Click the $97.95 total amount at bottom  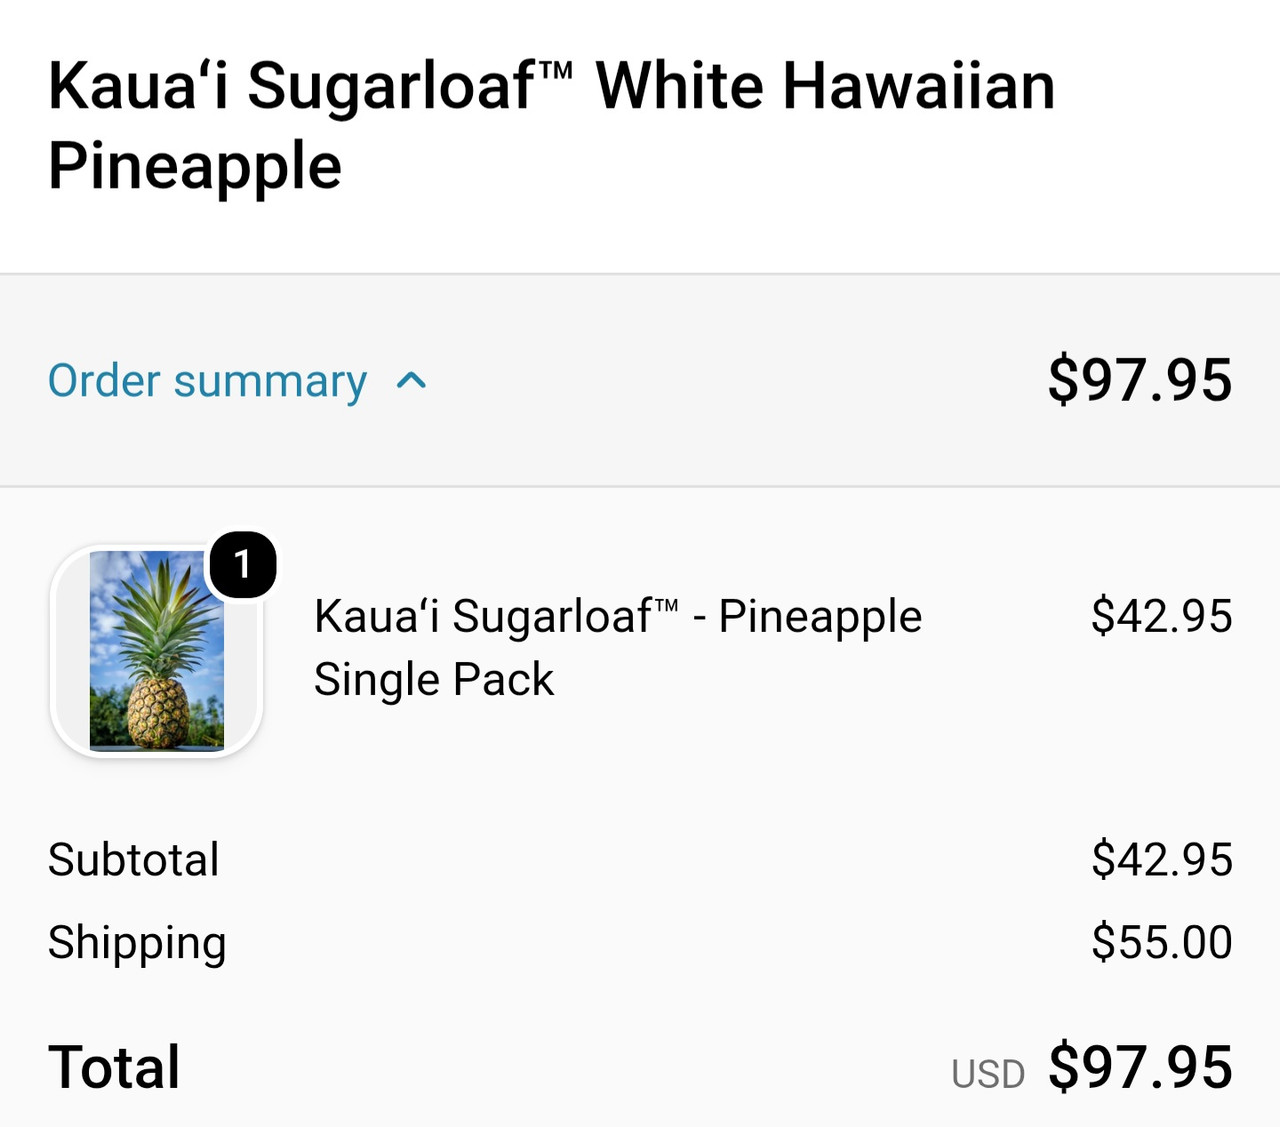(x=1140, y=1067)
